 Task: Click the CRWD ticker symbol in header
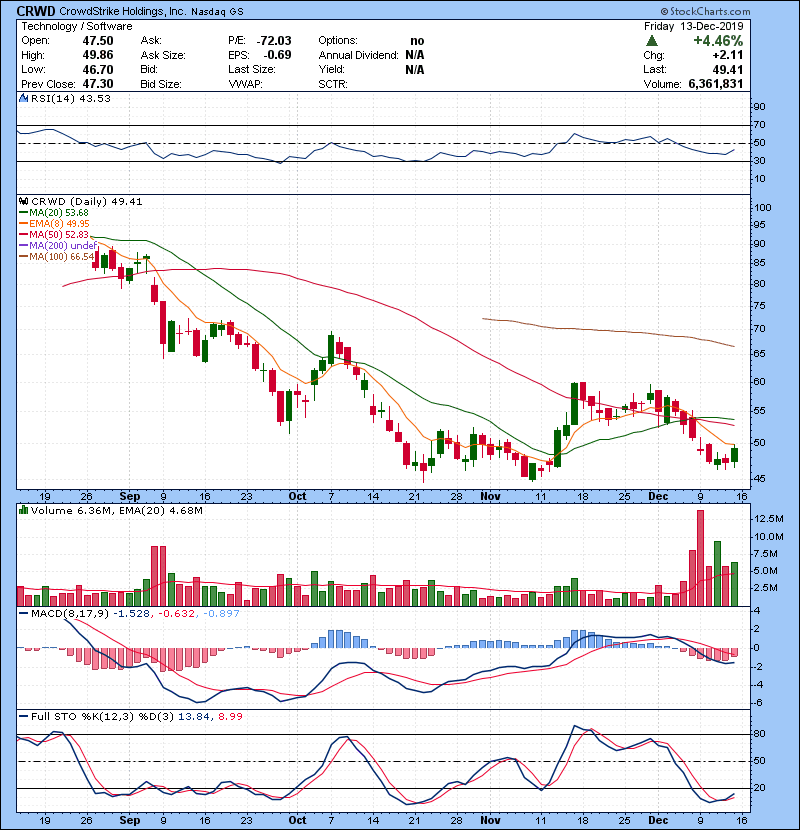[x=36, y=11]
